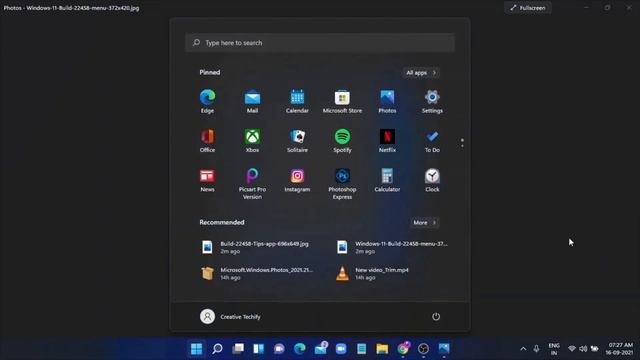Expand More recommended items
Viewport: 640px width, 360px height.
tap(424, 222)
